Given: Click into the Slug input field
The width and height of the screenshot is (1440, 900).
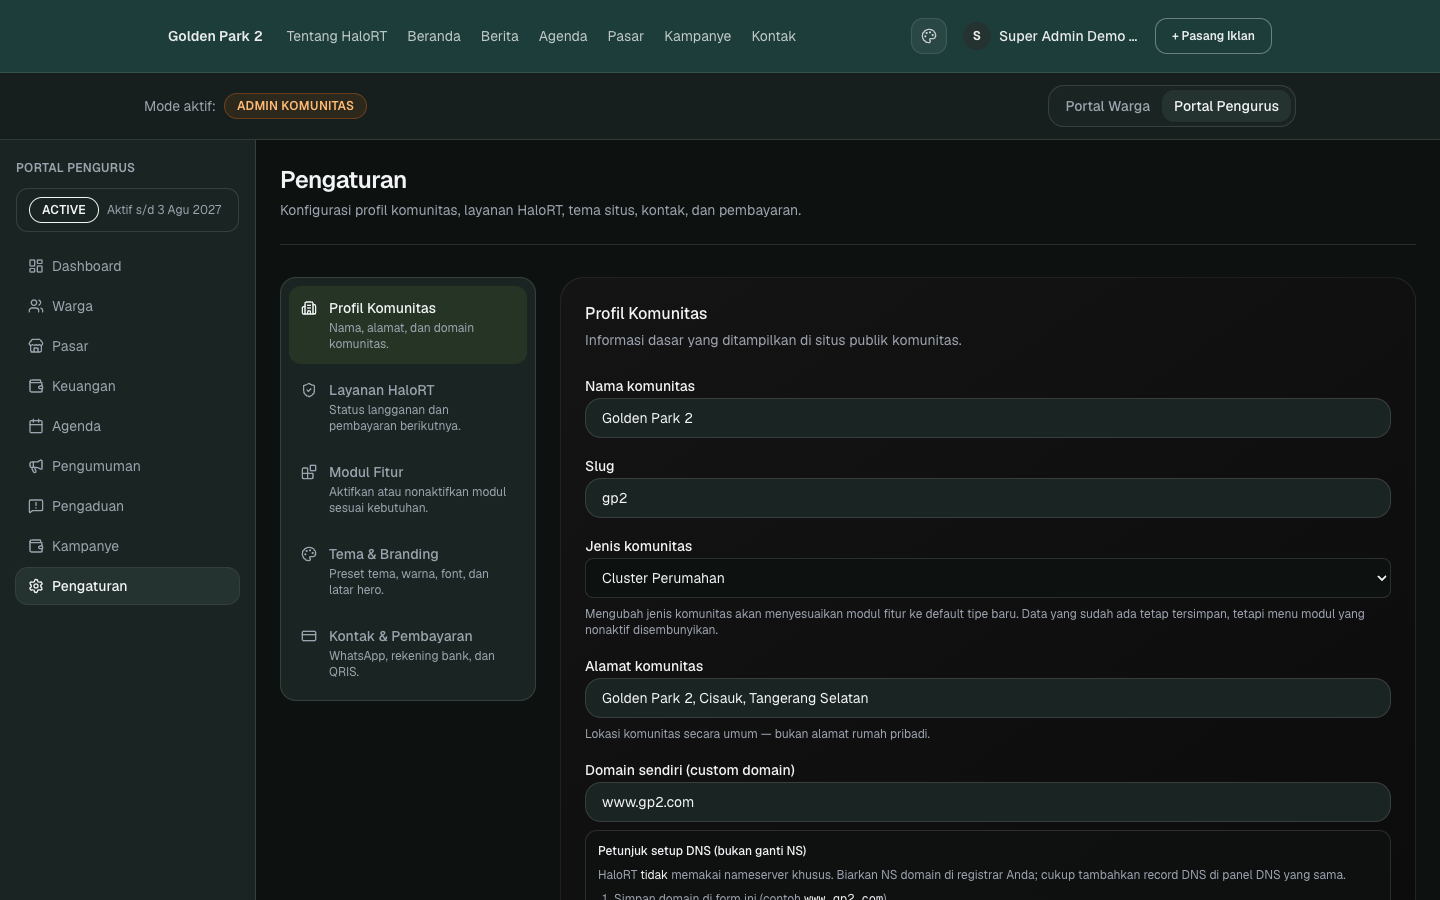Looking at the screenshot, I should coord(987,498).
